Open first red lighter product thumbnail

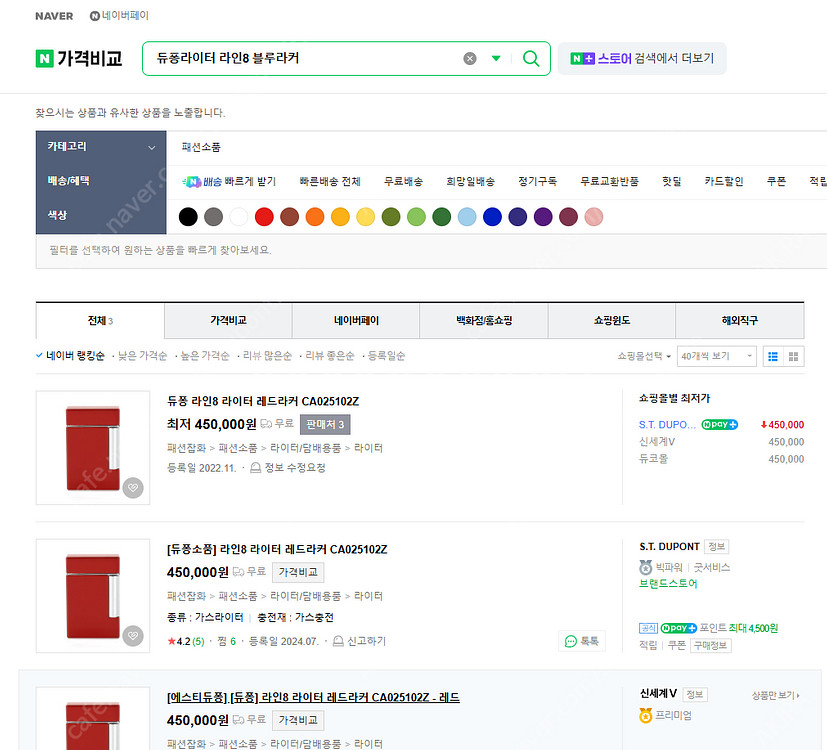[x=93, y=448]
